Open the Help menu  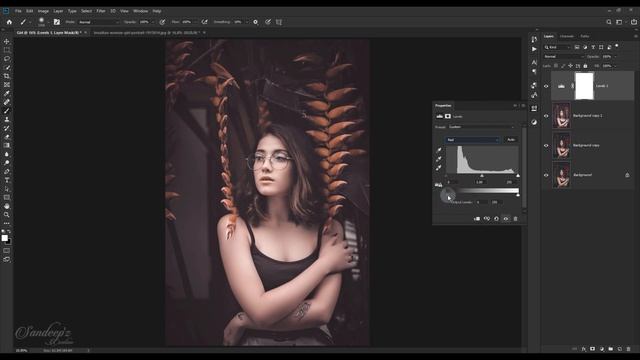pyautogui.click(x=157, y=11)
